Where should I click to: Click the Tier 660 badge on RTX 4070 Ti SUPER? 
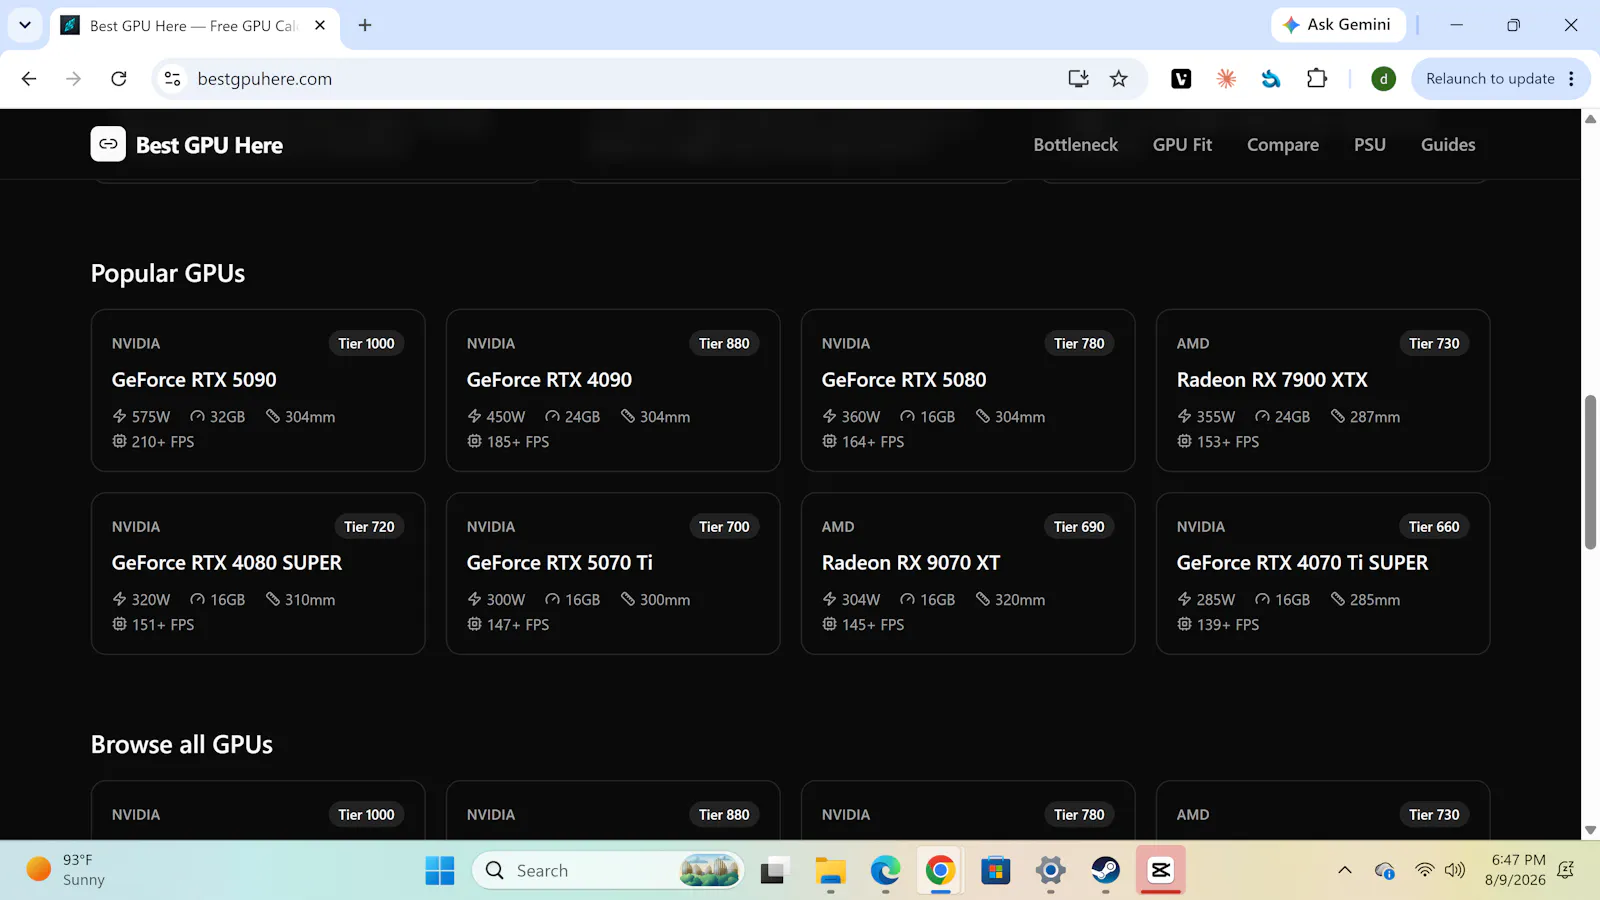point(1434,526)
